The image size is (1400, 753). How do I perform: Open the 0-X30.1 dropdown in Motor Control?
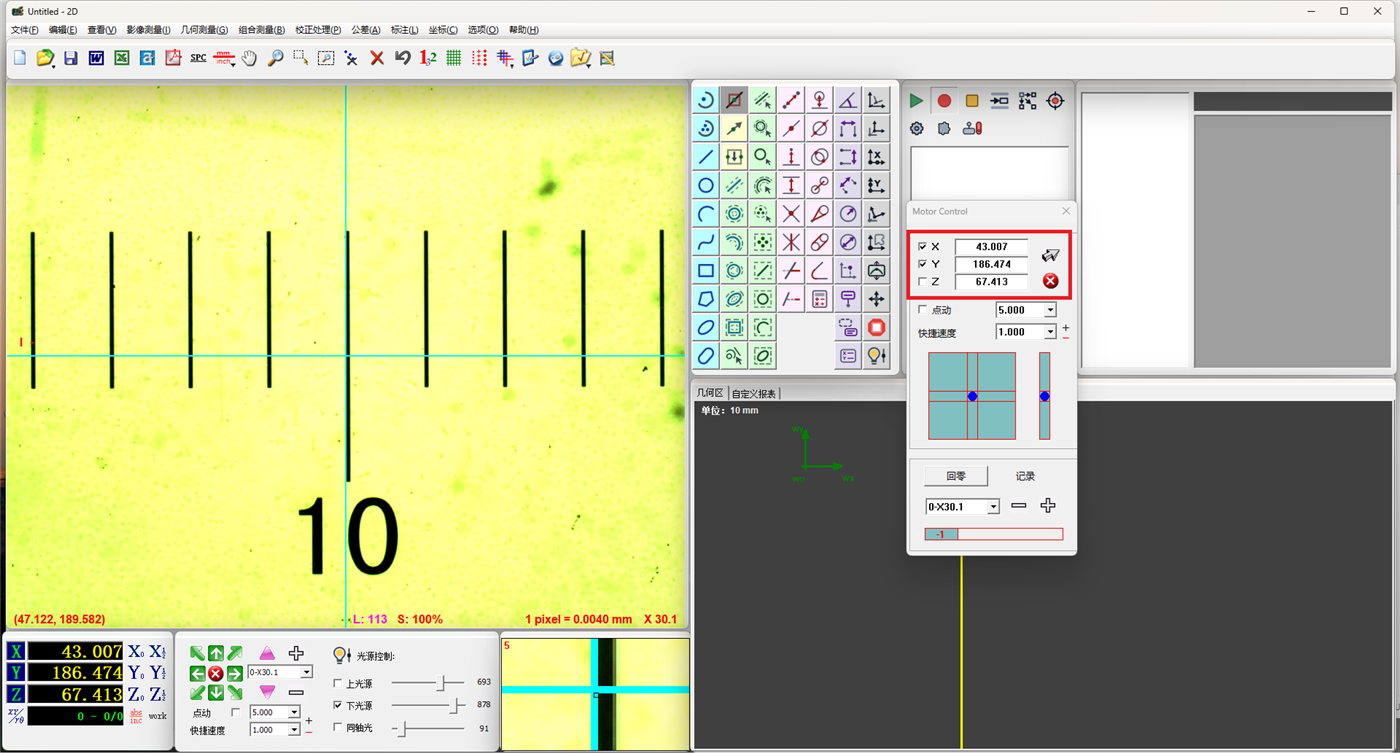[x=993, y=507]
